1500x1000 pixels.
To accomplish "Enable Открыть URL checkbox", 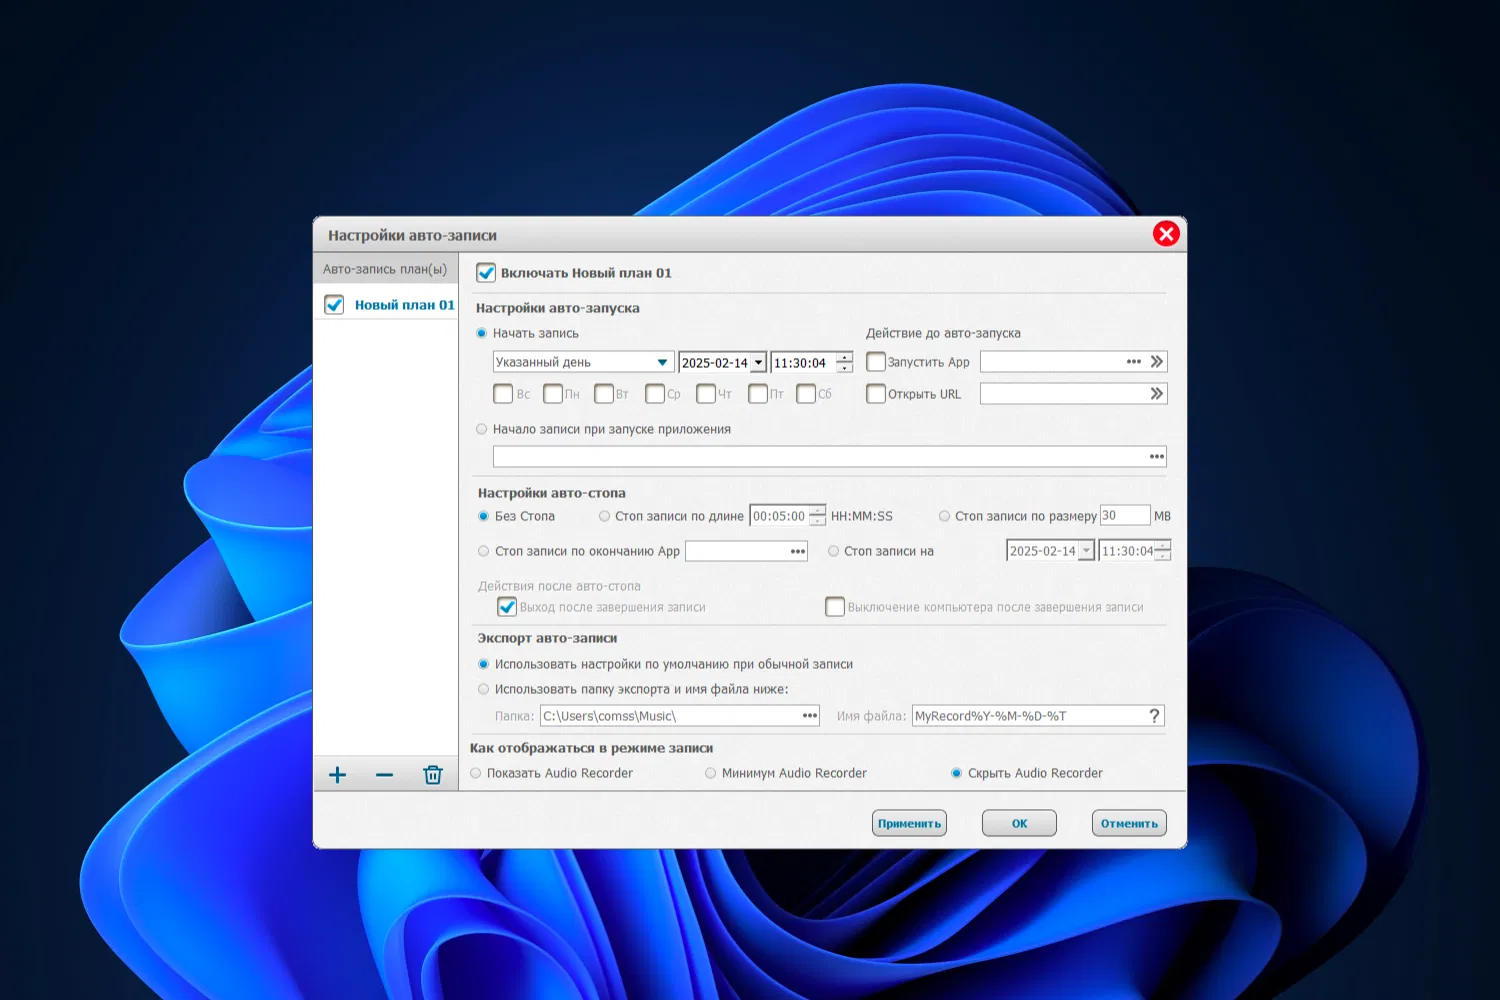I will (876, 394).
